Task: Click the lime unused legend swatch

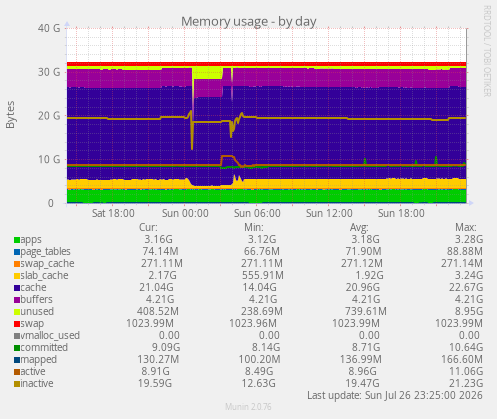Action: [x=17, y=312]
